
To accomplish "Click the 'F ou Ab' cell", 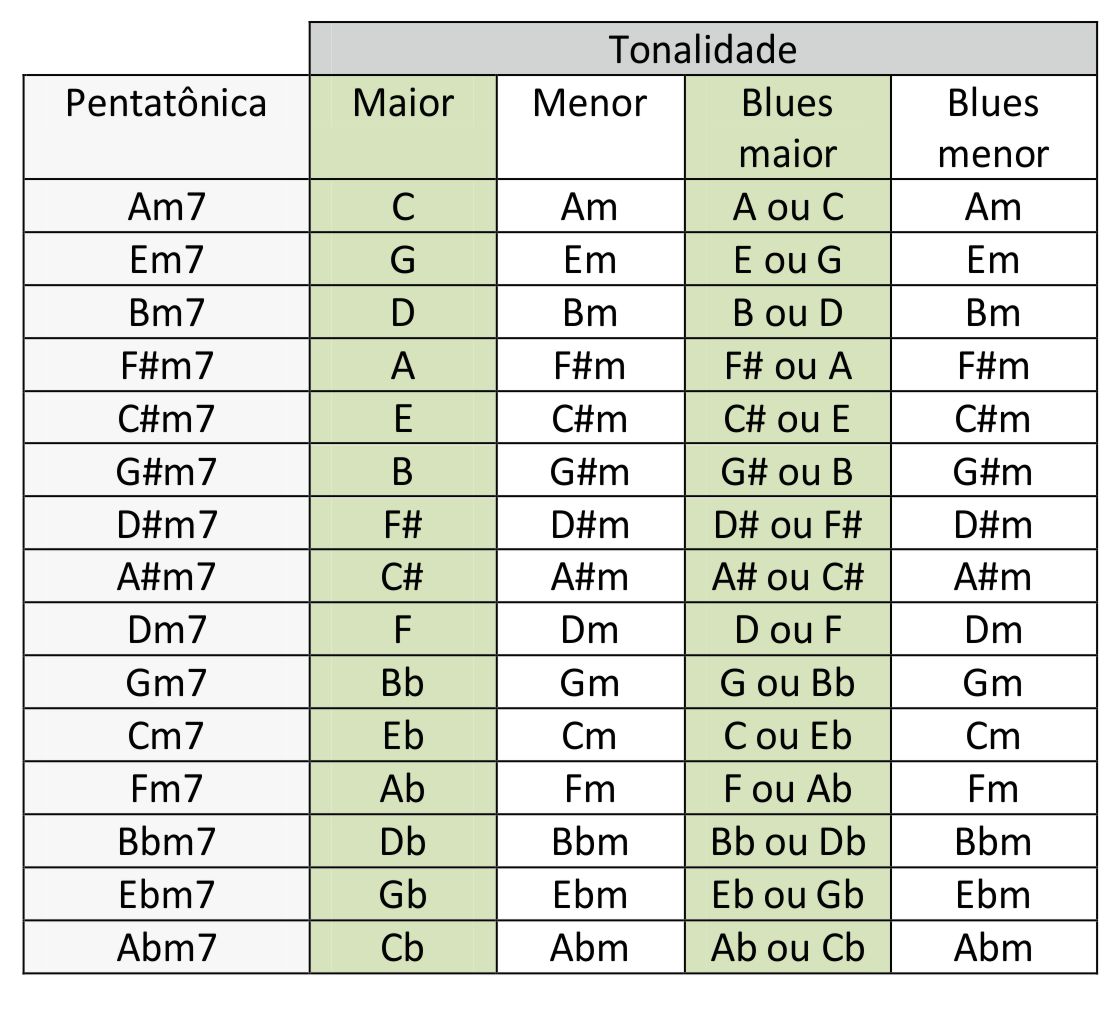I will click(x=788, y=788).
